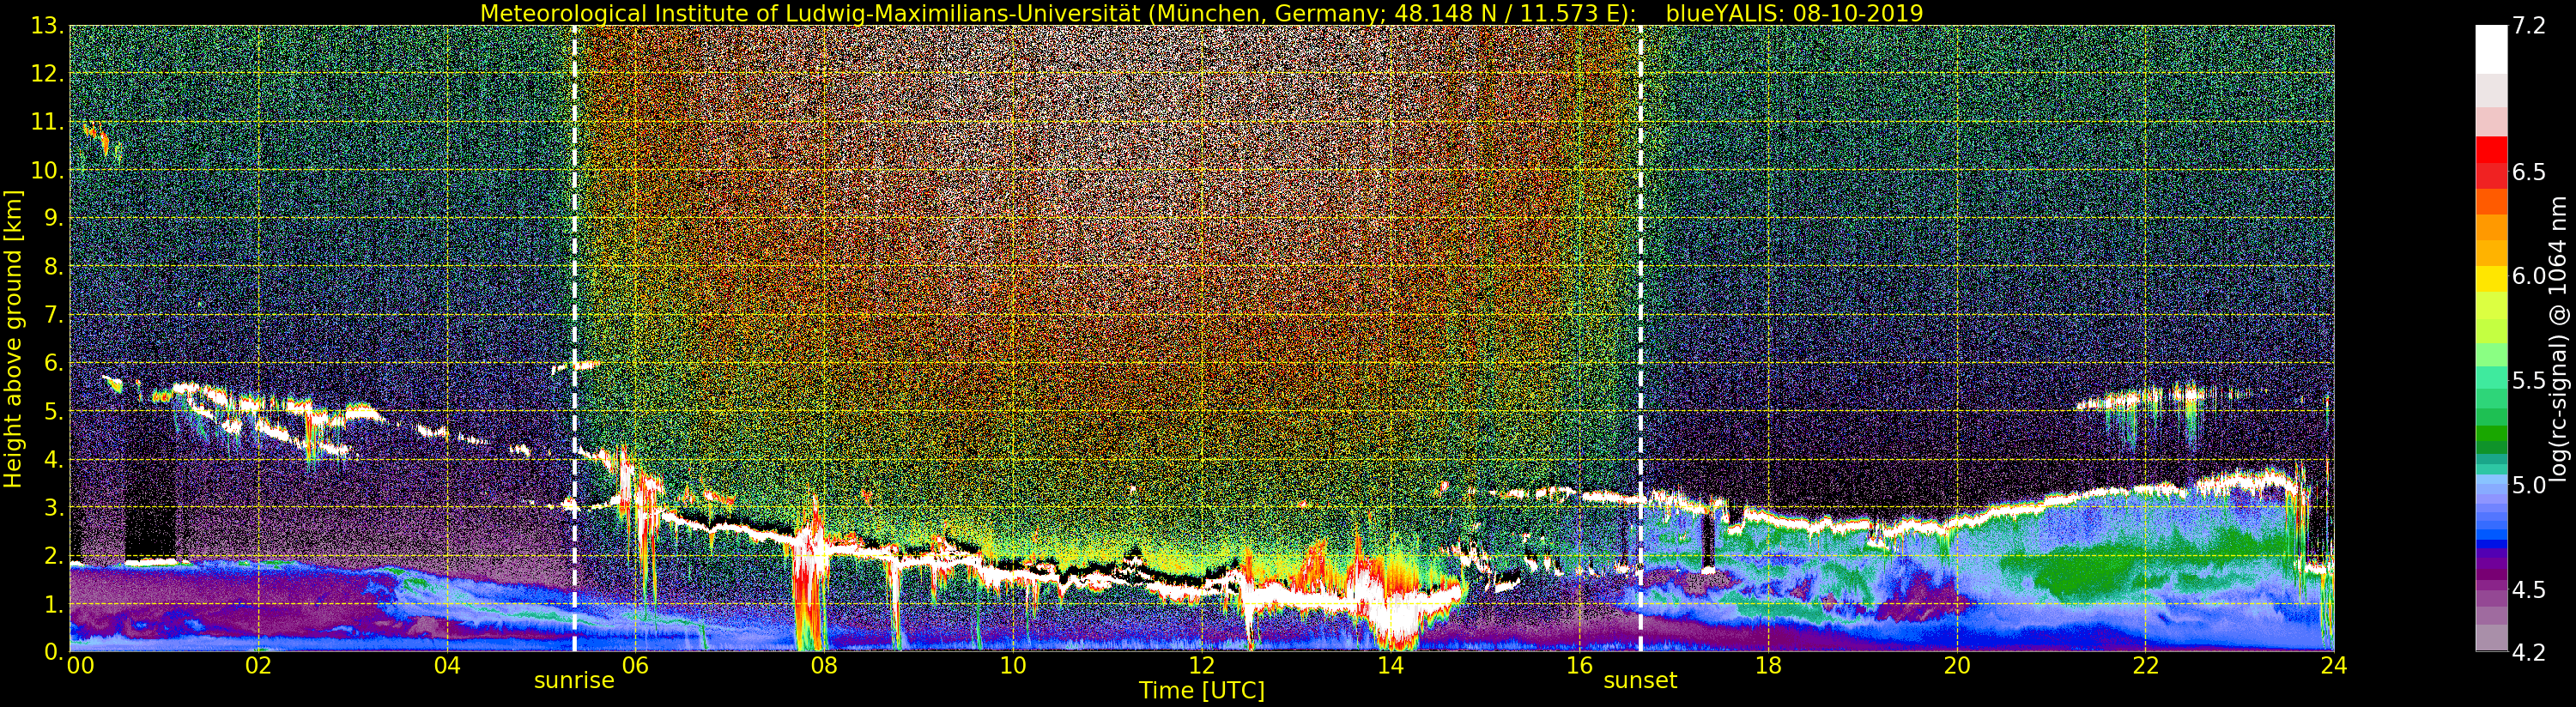Click the height axis tick label 10.
The width and height of the screenshot is (2576, 707).
tap(48, 170)
